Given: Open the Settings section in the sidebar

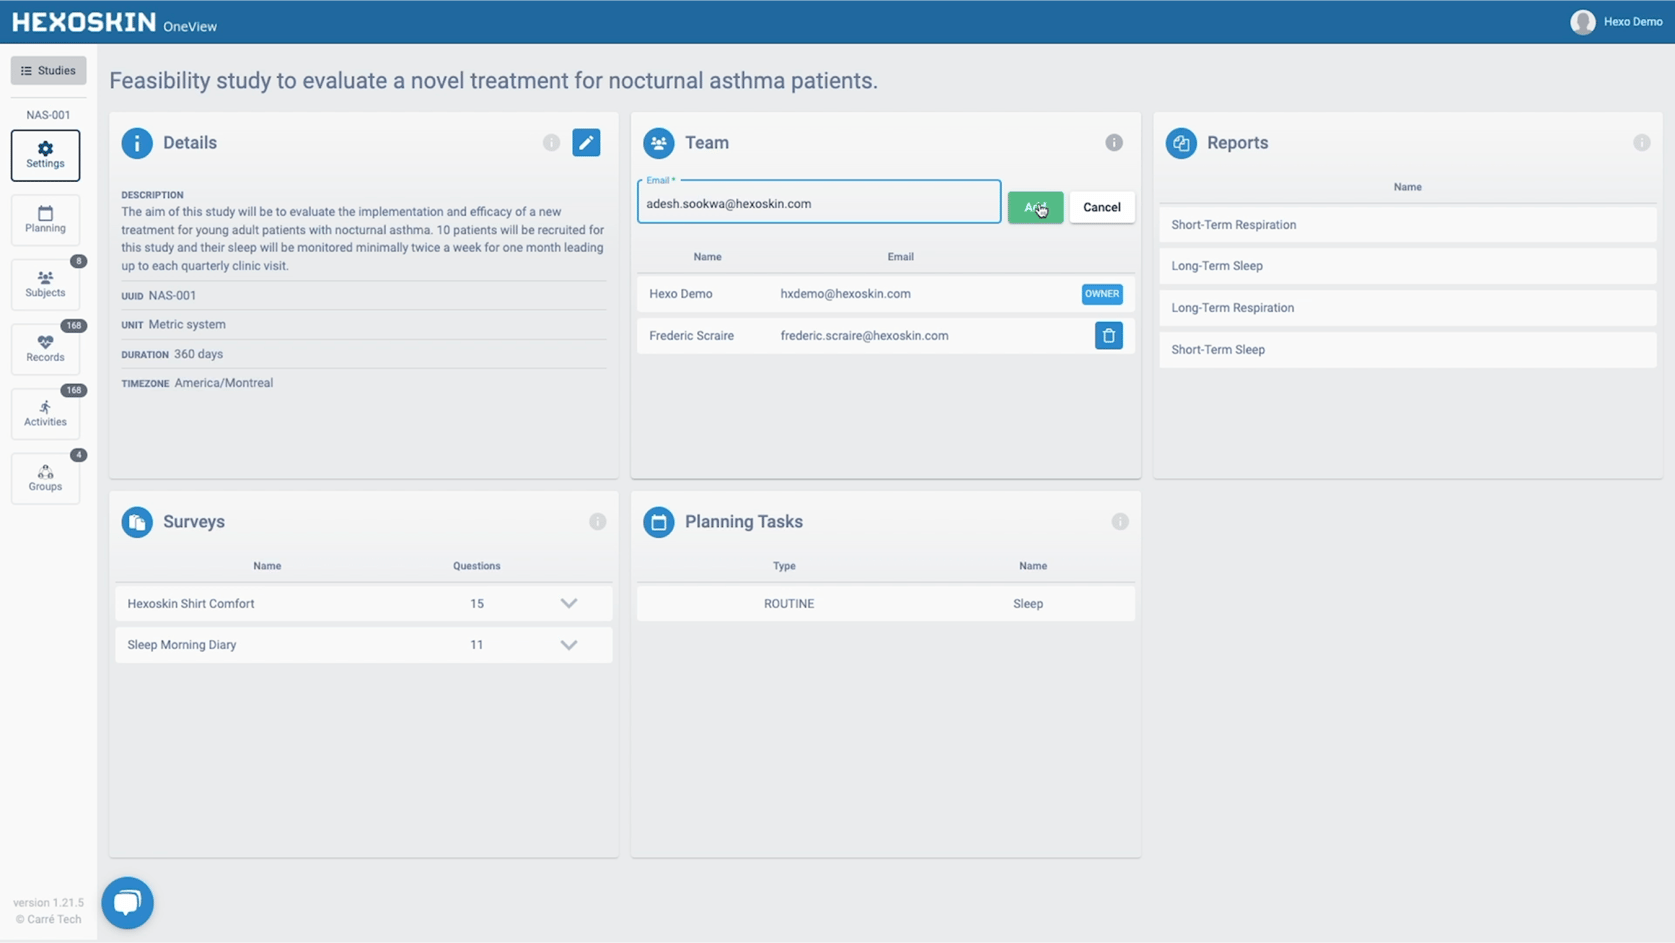Looking at the screenshot, I should 44,155.
